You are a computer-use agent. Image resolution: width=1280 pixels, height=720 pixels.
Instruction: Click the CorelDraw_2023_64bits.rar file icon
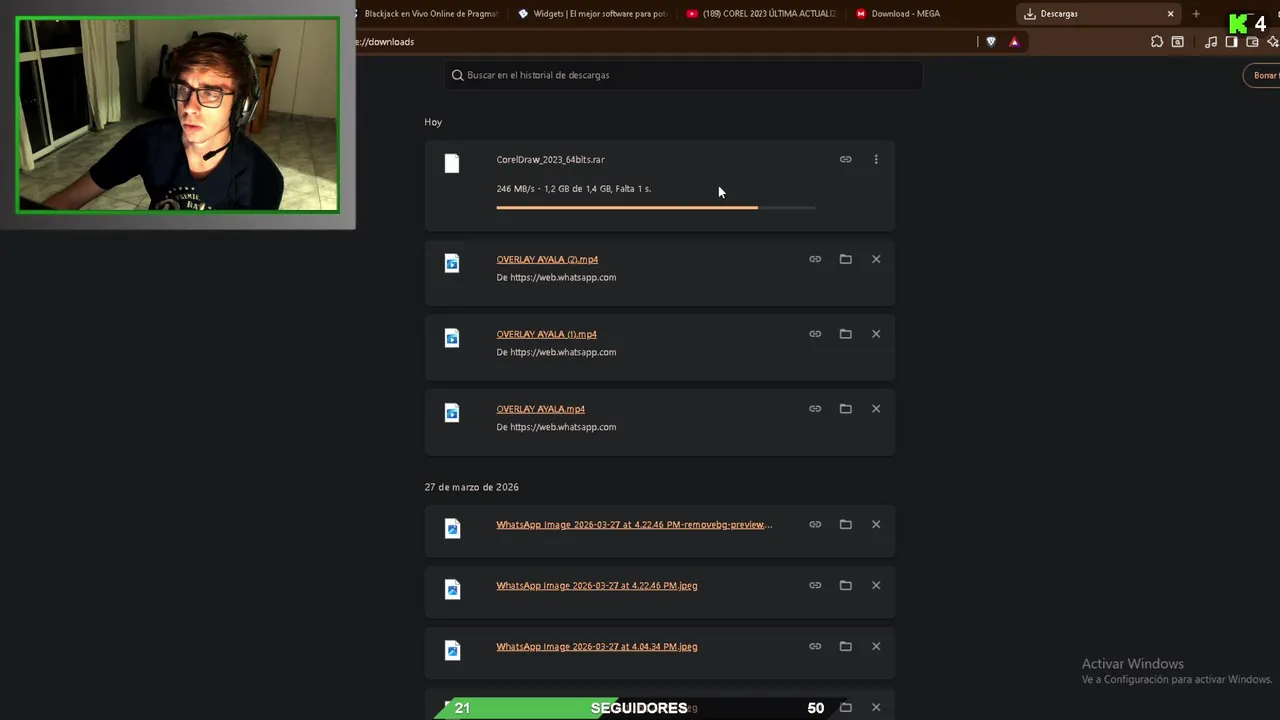tap(452, 163)
